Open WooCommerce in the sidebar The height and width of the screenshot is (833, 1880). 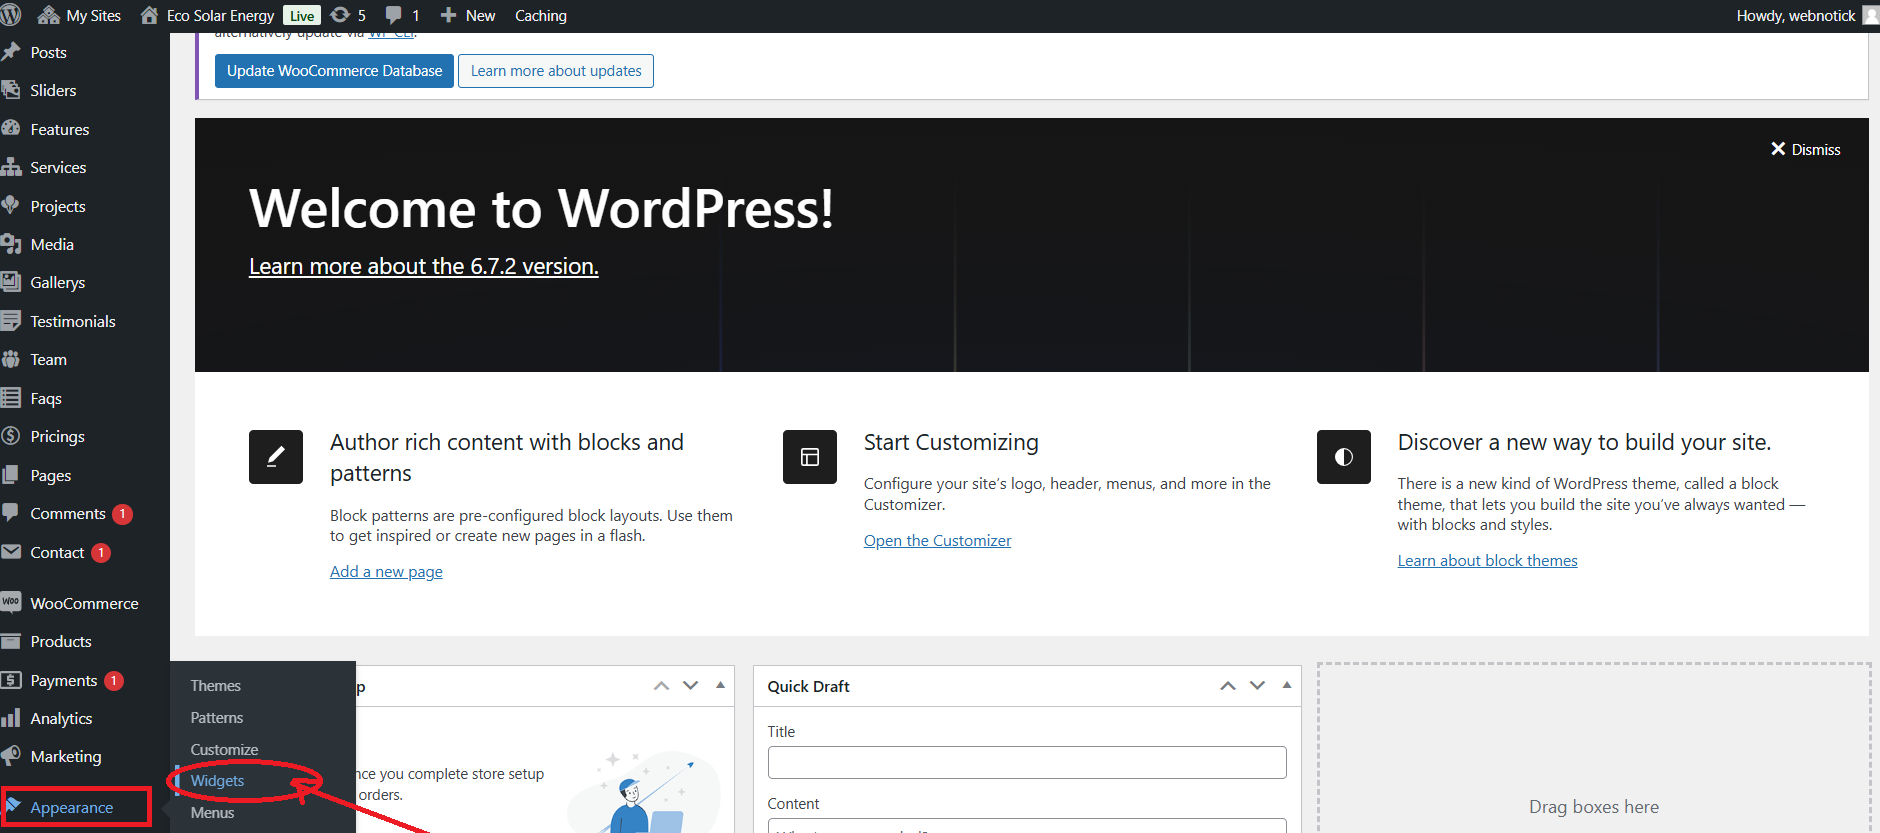[84, 604]
